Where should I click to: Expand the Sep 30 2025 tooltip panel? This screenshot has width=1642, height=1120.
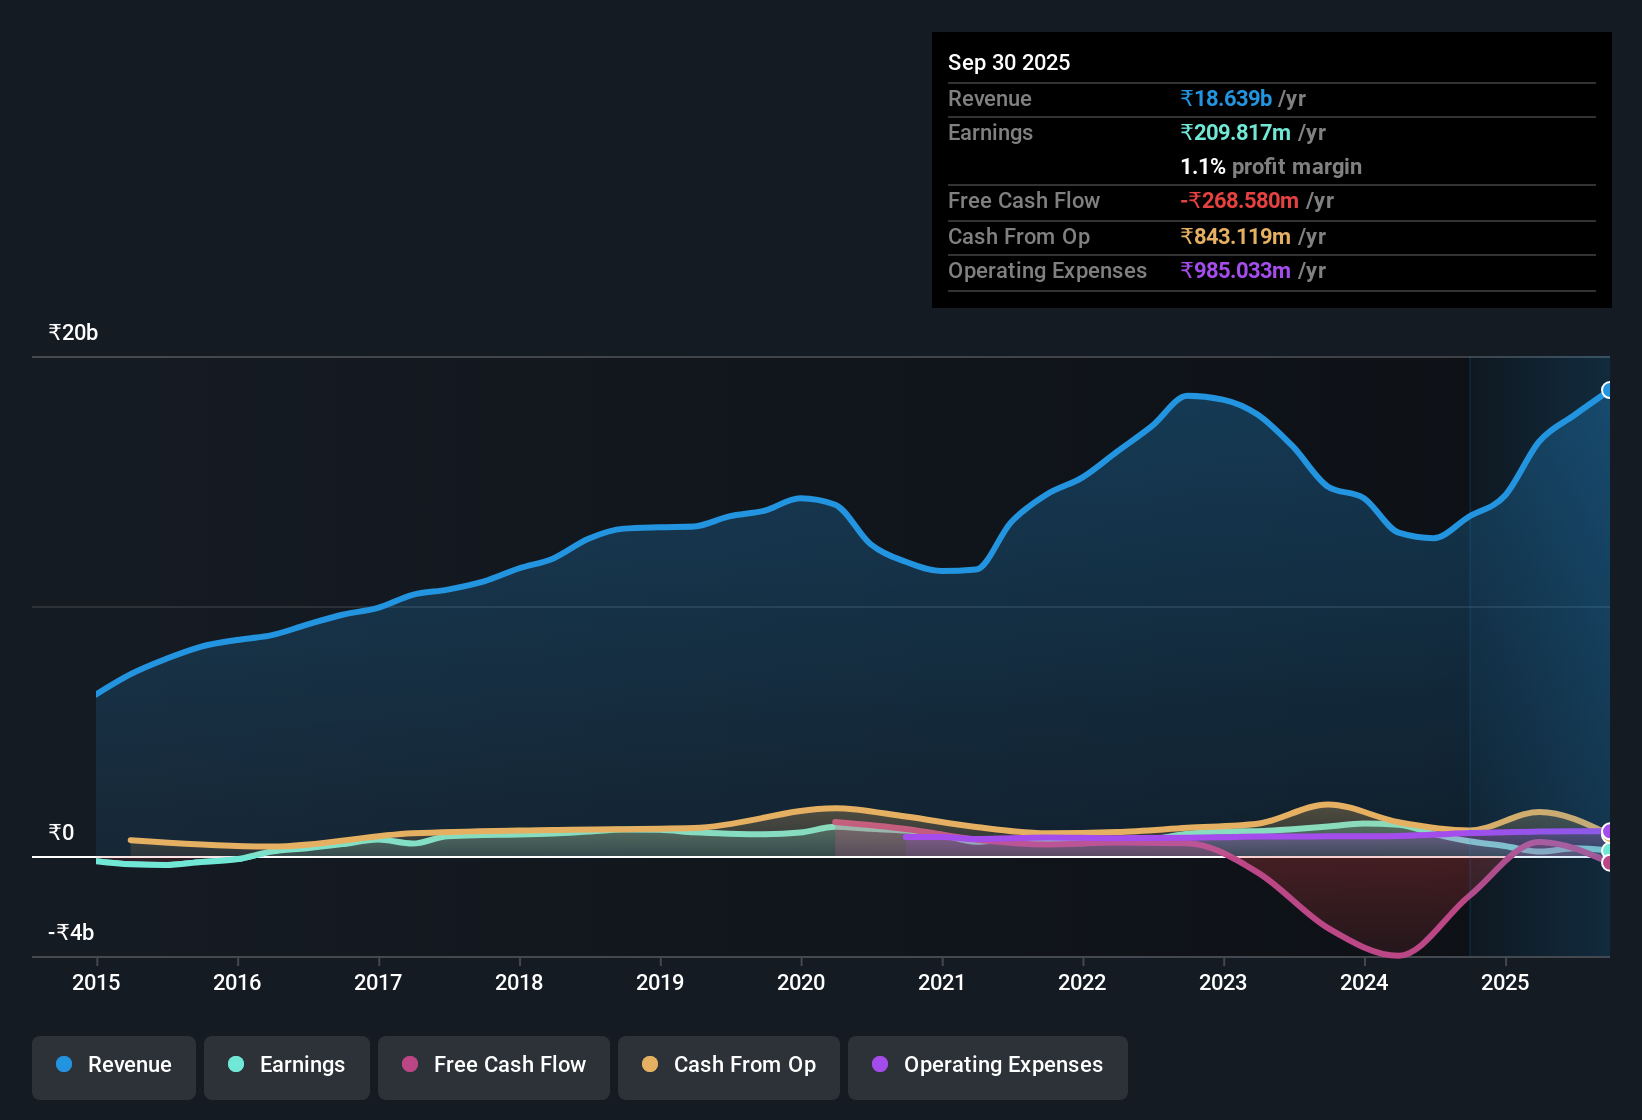click(x=1009, y=62)
